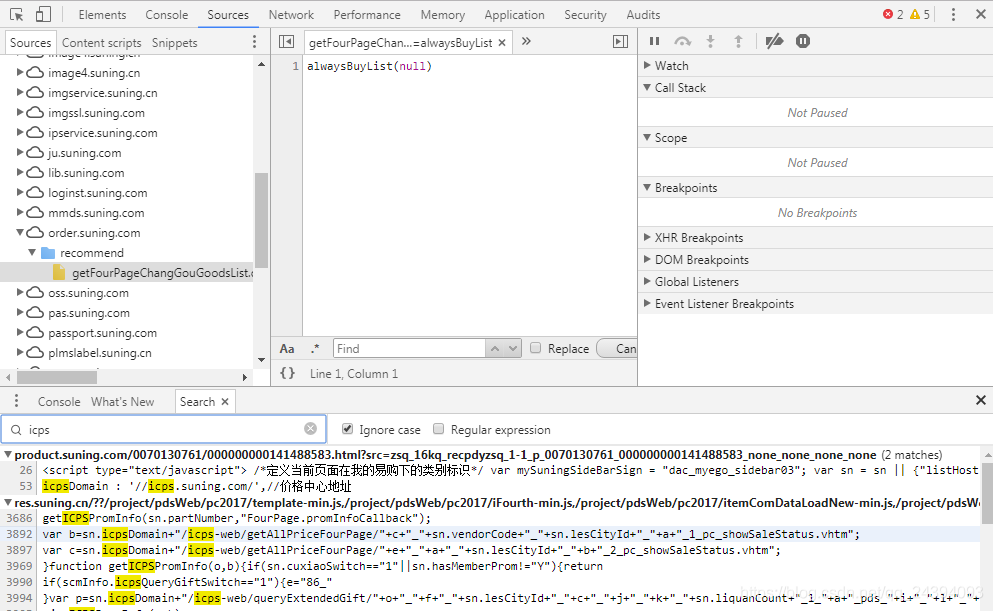This screenshot has width=993, height=611.
Task: Enable the Replace checkbox
Action: 535,348
